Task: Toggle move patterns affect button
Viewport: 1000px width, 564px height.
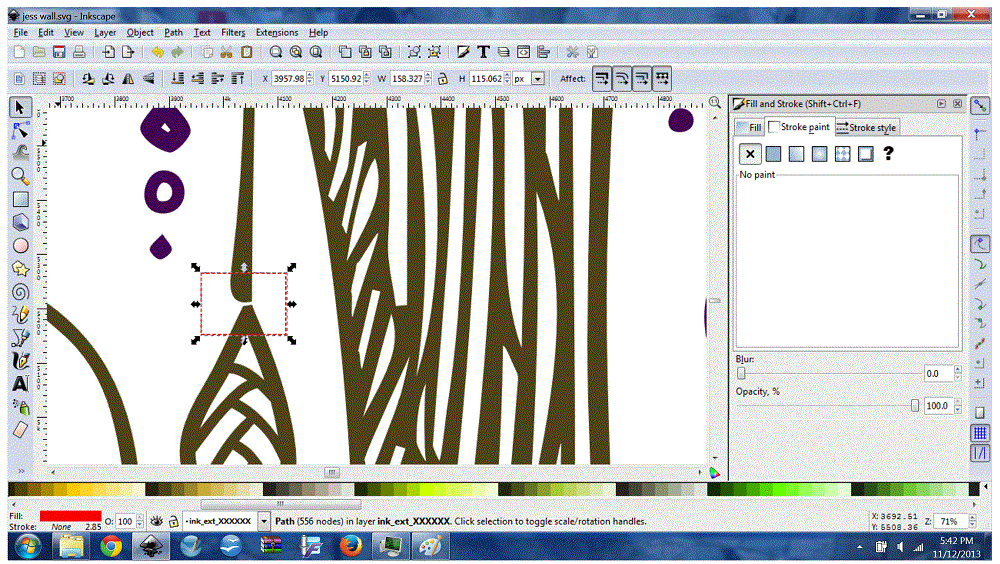Action: (x=662, y=78)
